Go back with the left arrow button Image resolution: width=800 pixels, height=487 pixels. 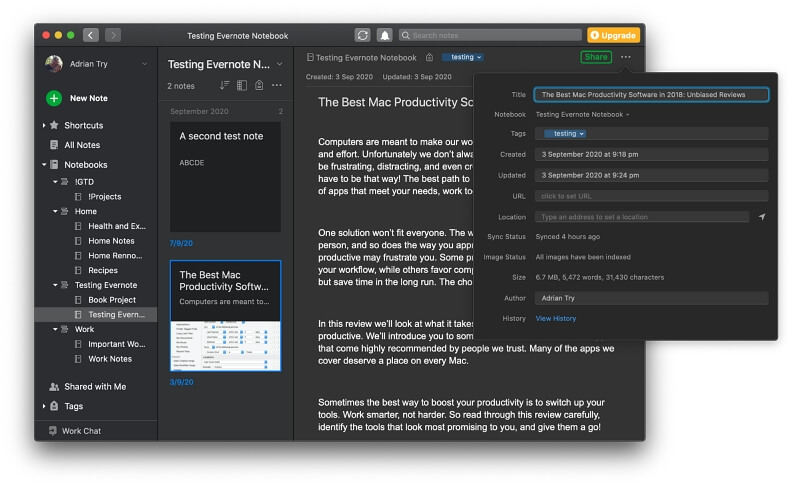pos(91,35)
